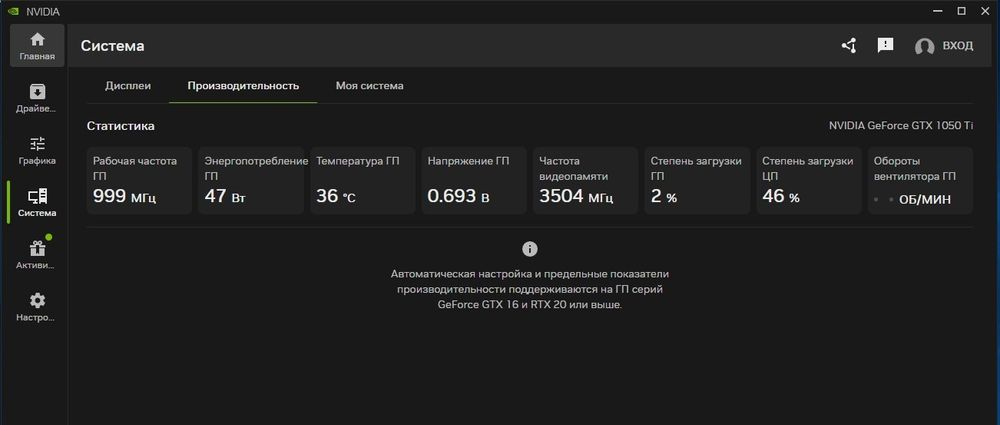Click the Степень загрузки ЦП 46 % card
Viewport: 1000px width, 425px height.
[809, 181]
